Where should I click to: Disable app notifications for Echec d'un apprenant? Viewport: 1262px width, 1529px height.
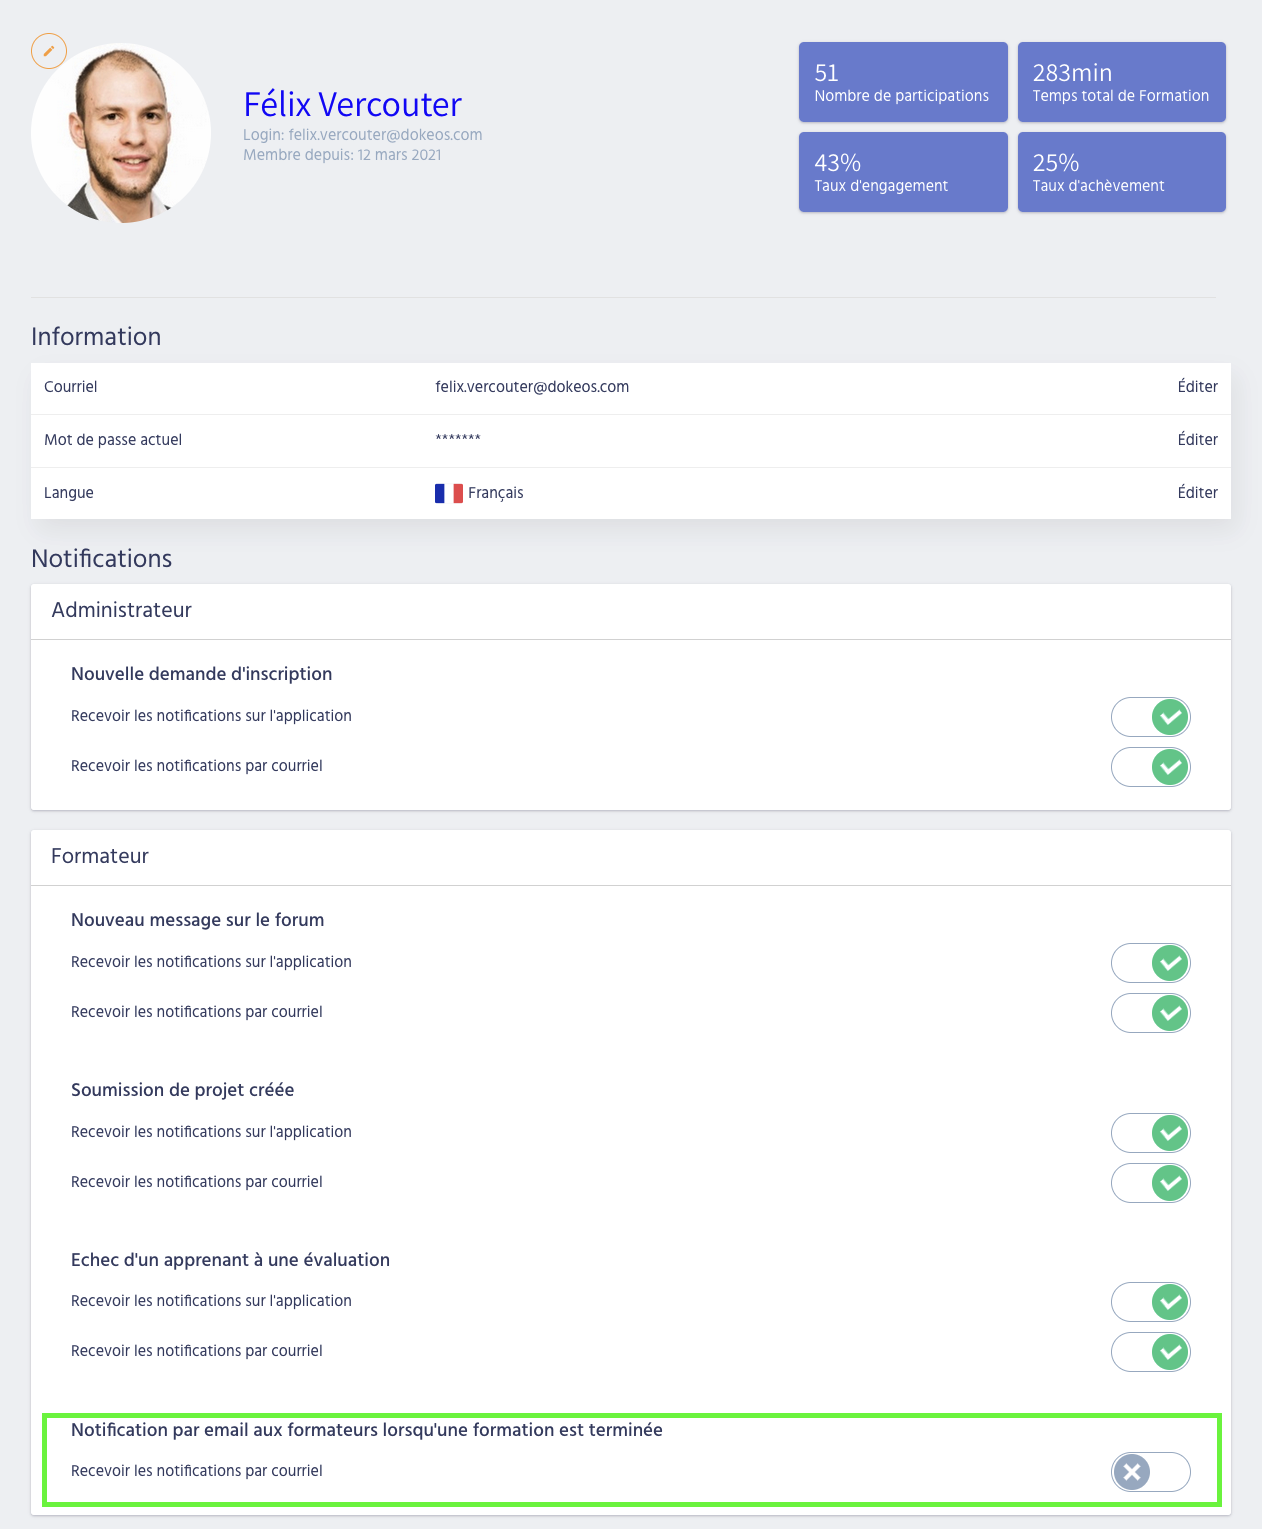pos(1151,1302)
